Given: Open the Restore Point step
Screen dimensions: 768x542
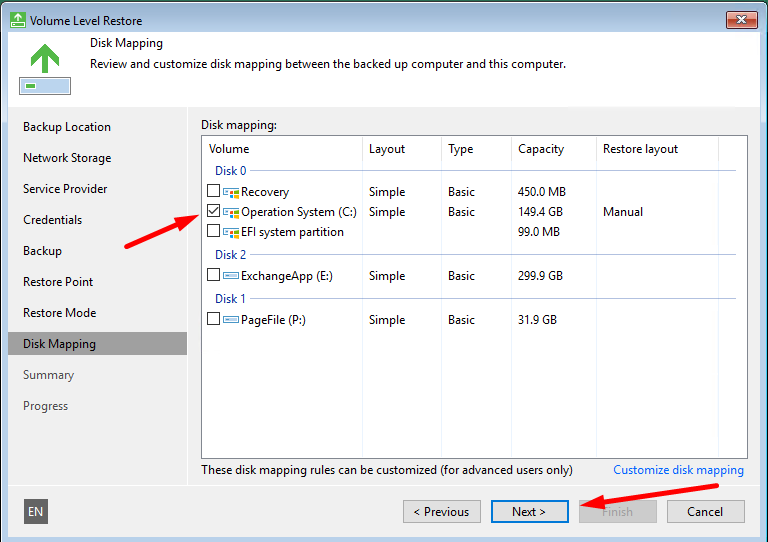Looking at the screenshot, I should pyautogui.click(x=58, y=282).
